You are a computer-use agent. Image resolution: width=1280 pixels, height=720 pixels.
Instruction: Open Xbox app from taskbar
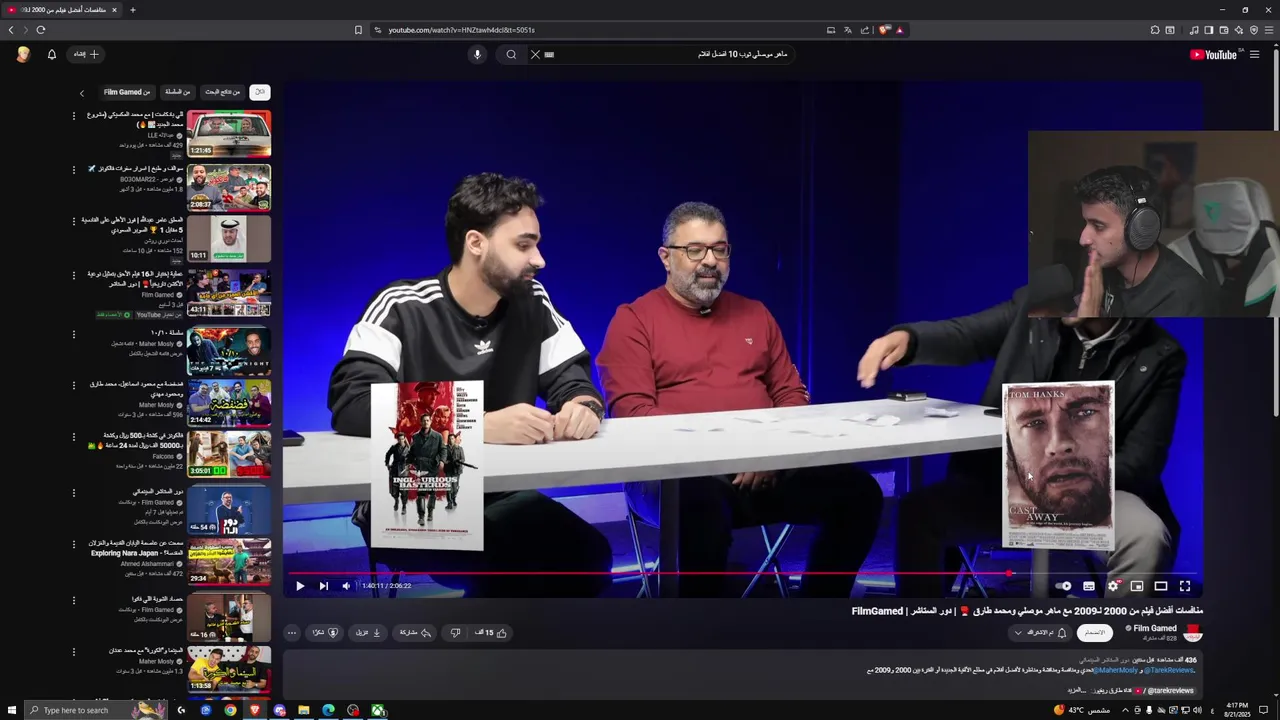[x=378, y=710]
